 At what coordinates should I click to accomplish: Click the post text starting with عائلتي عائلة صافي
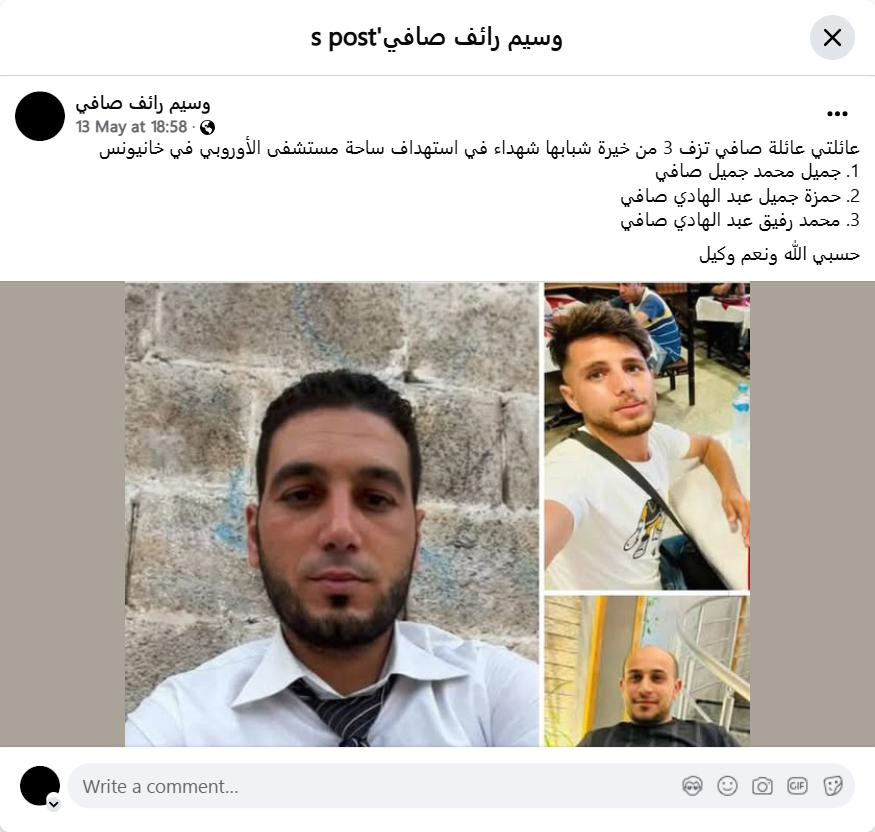[479, 149]
